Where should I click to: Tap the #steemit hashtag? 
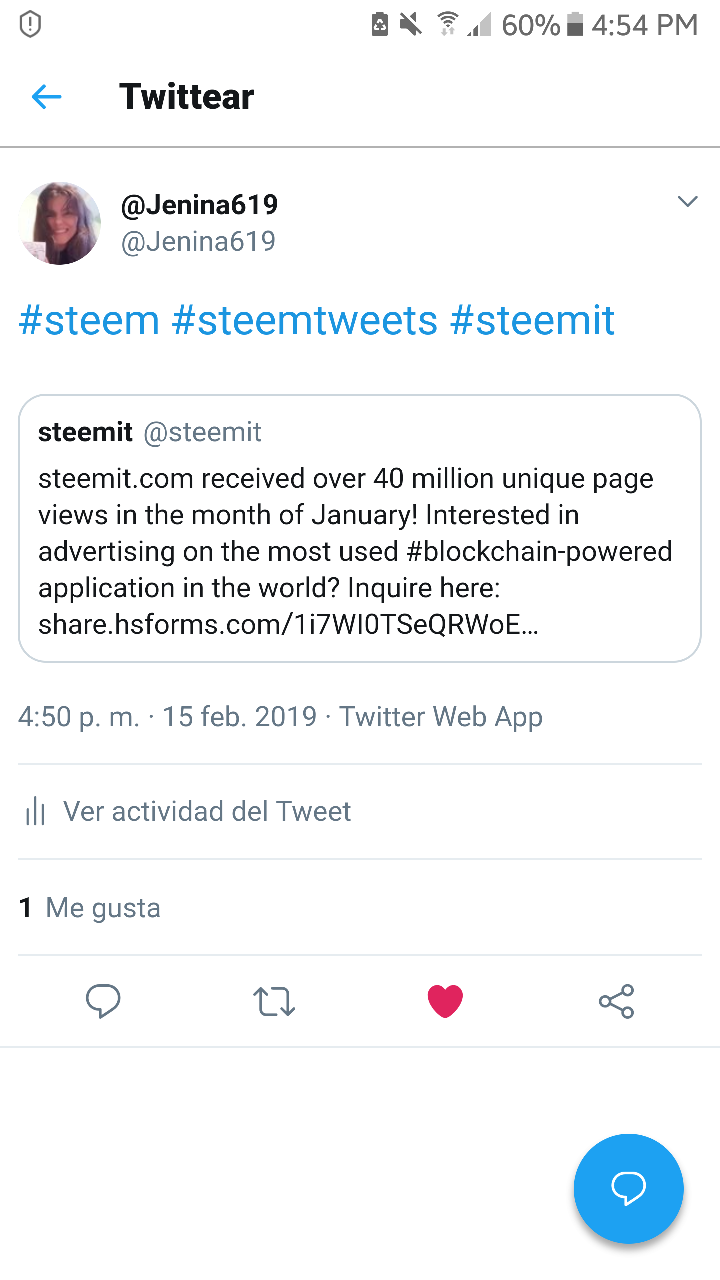(x=532, y=321)
